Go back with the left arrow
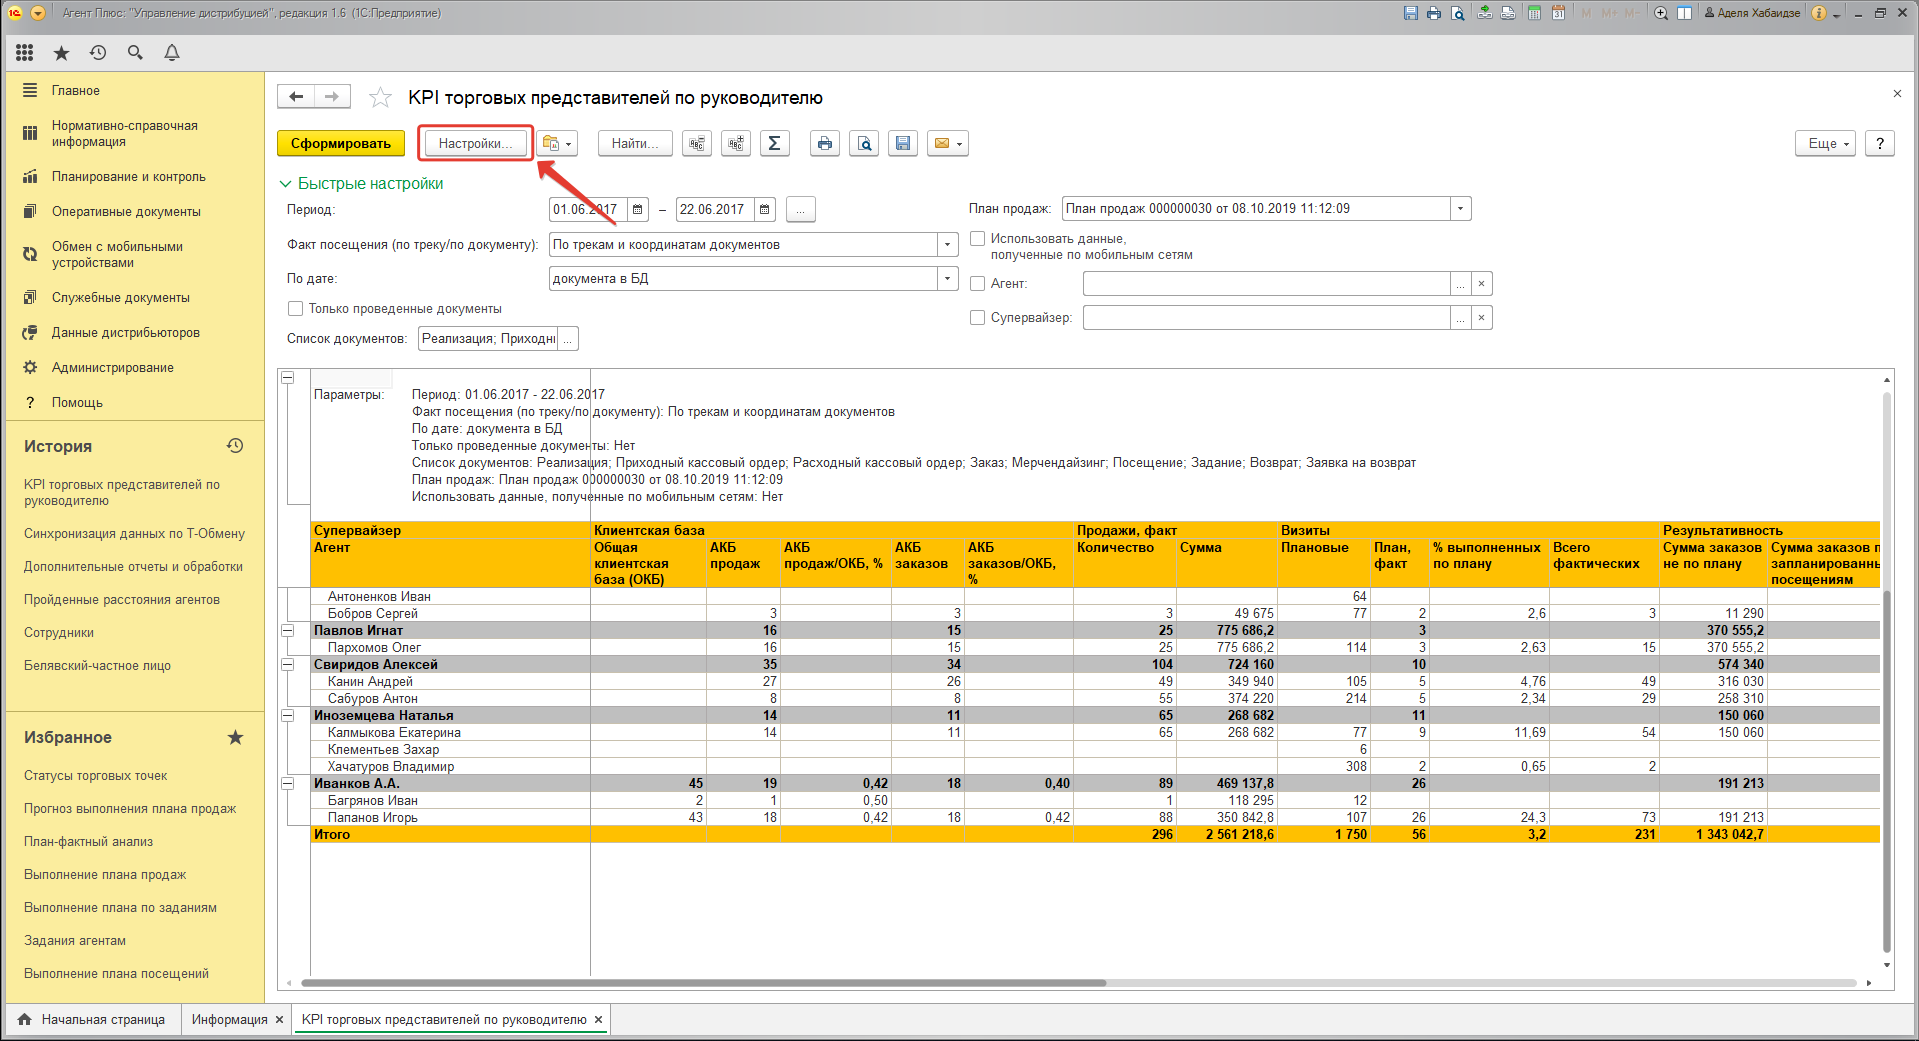1919x1041 pixels. (296, 97)
